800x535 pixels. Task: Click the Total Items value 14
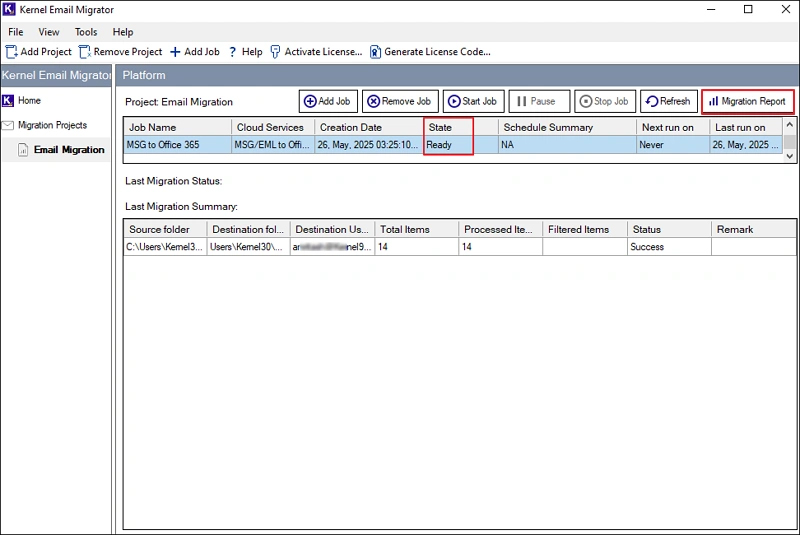[416, 247]
